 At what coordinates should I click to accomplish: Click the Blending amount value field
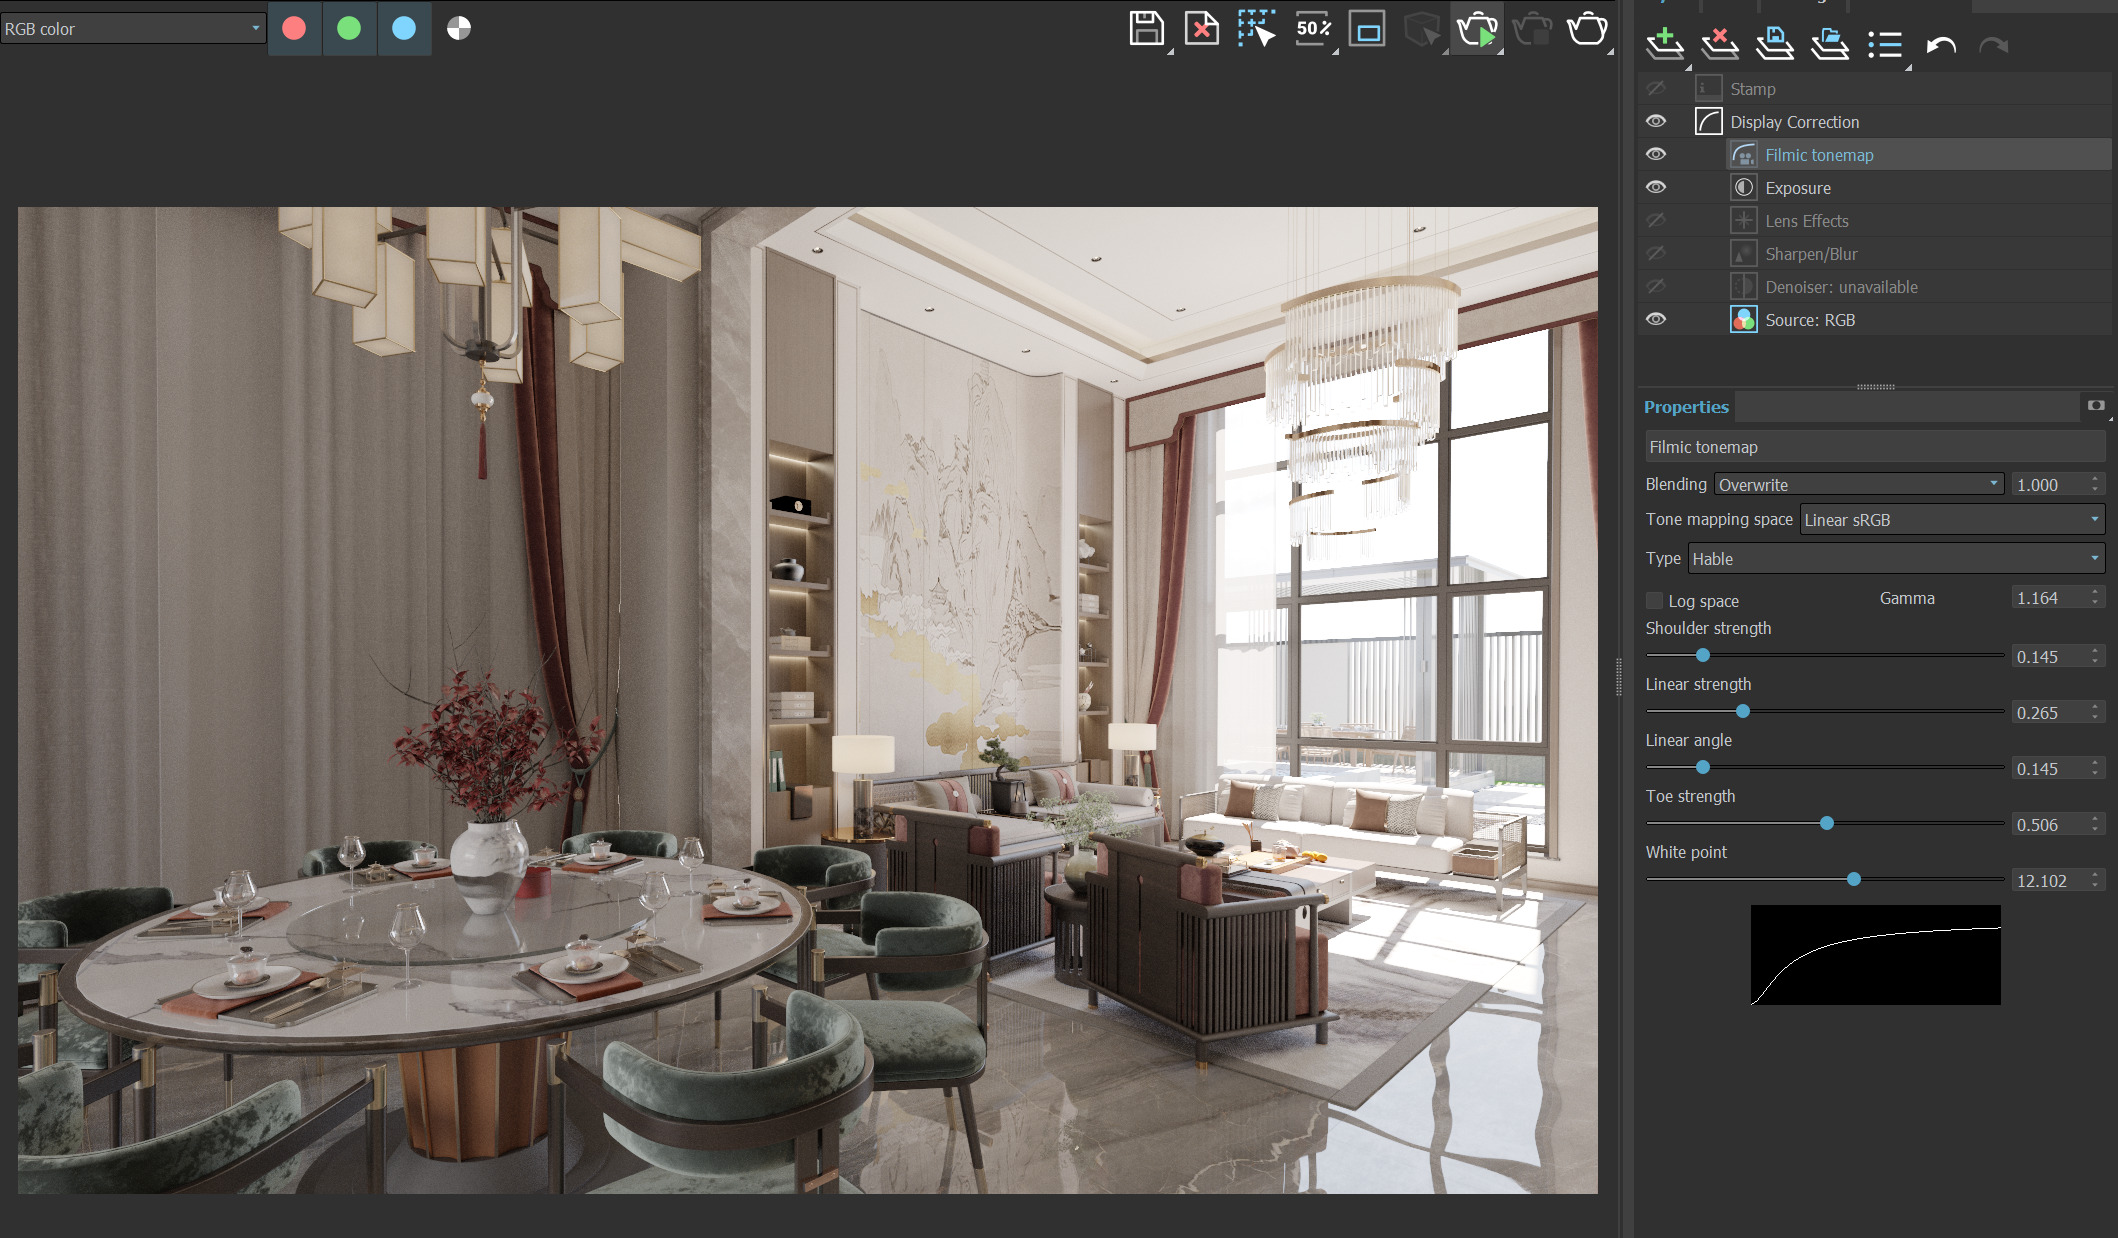[2049, 484]
